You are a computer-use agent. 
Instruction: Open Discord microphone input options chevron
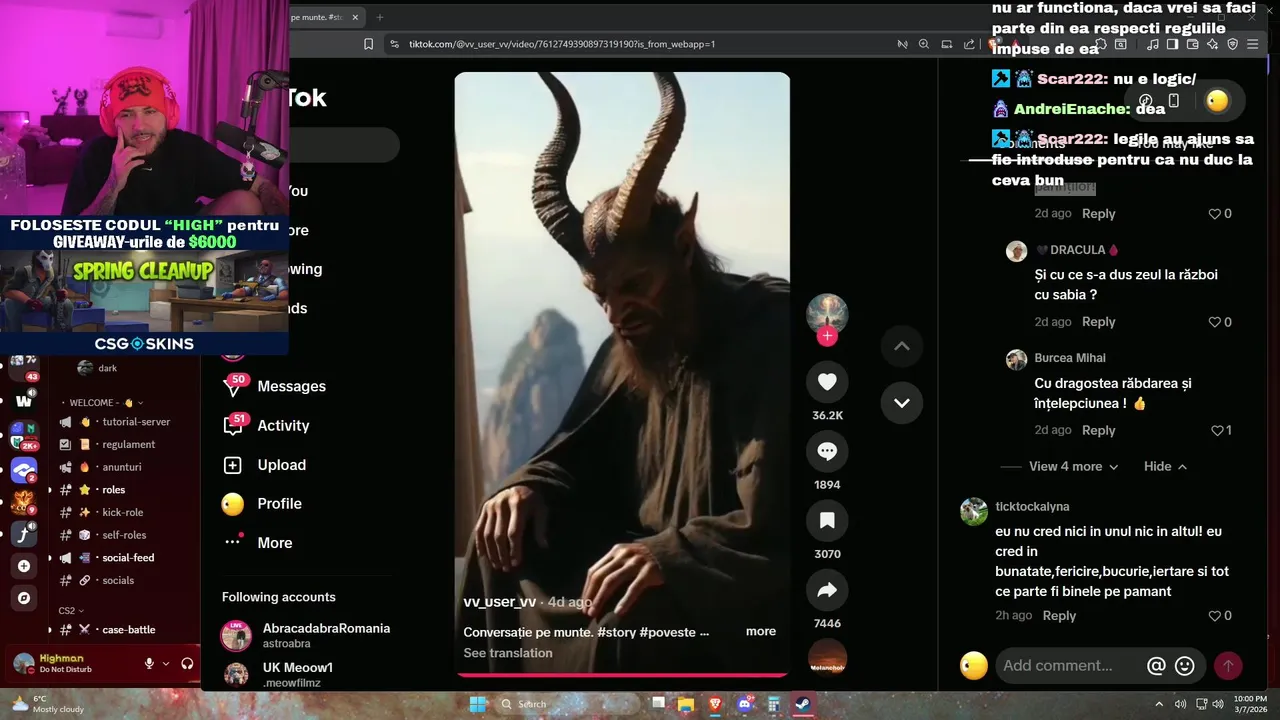point(166,663)
